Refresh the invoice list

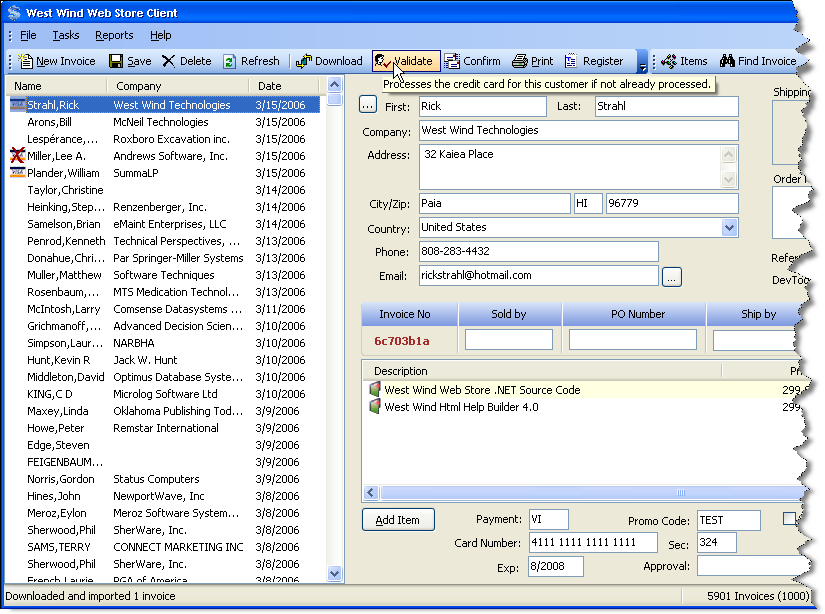coord(229,62)
